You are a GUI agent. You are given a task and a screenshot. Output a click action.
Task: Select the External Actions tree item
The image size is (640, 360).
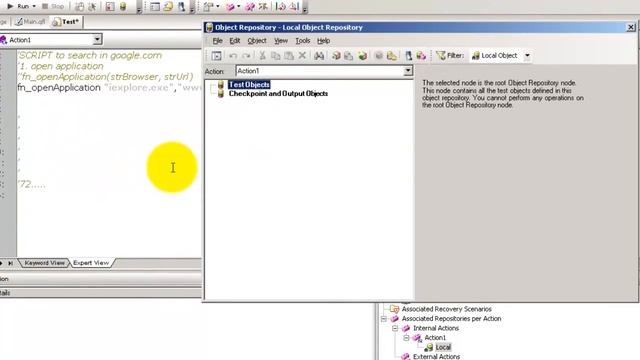tap(436, 356)
